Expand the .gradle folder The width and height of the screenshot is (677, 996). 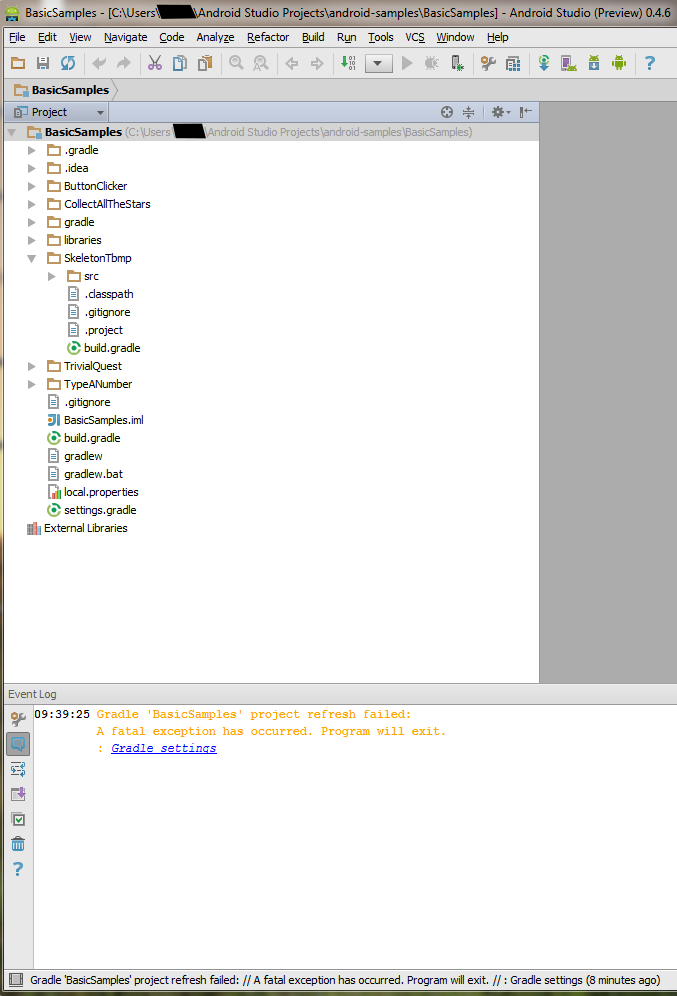point(32,151)
